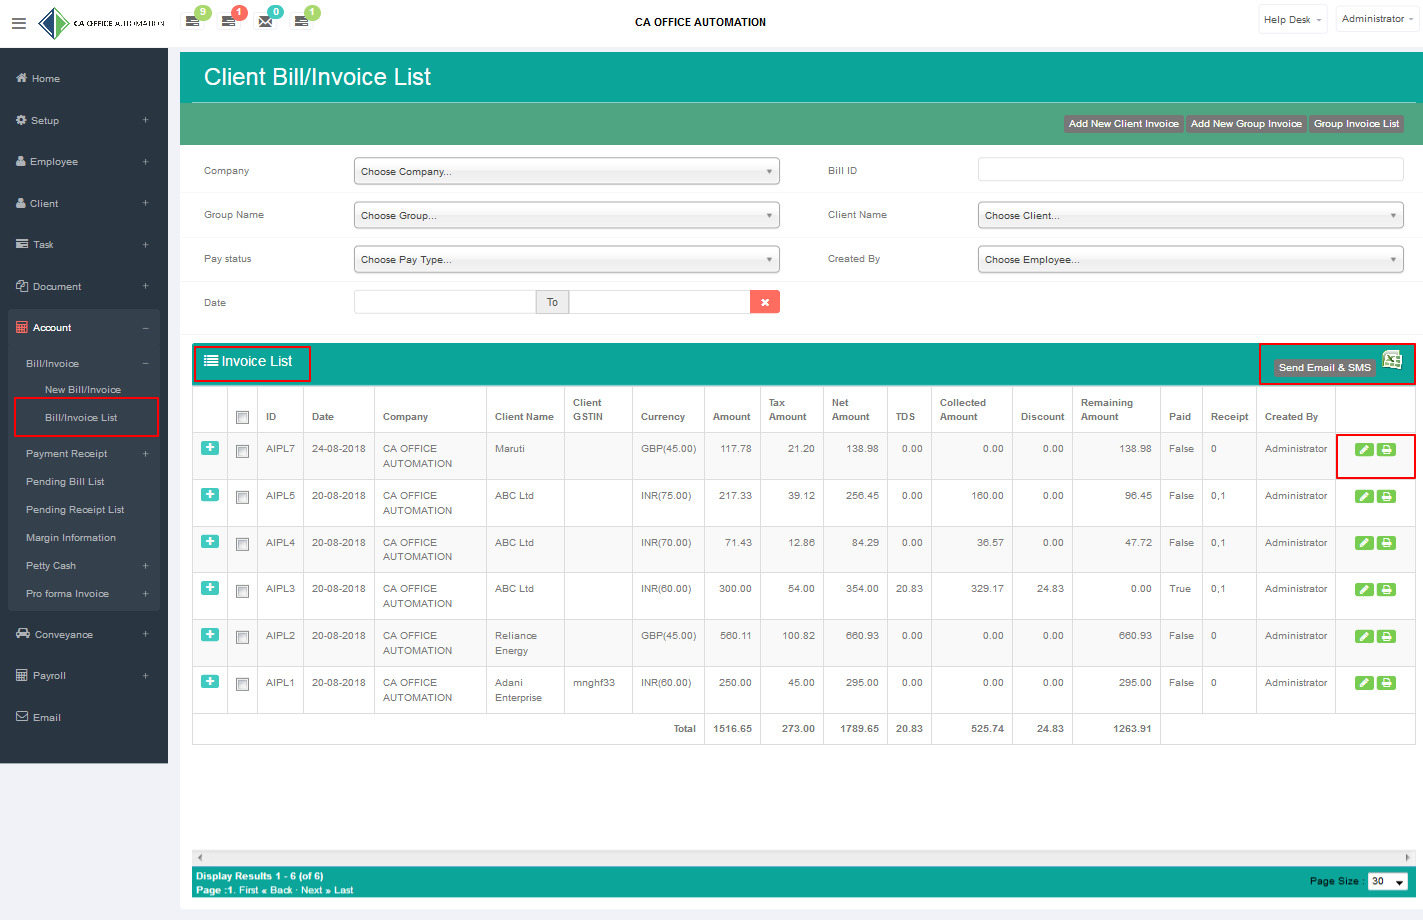Expand row details for invoice AIPL5
1423x920 pixels.
pos(210,494)
